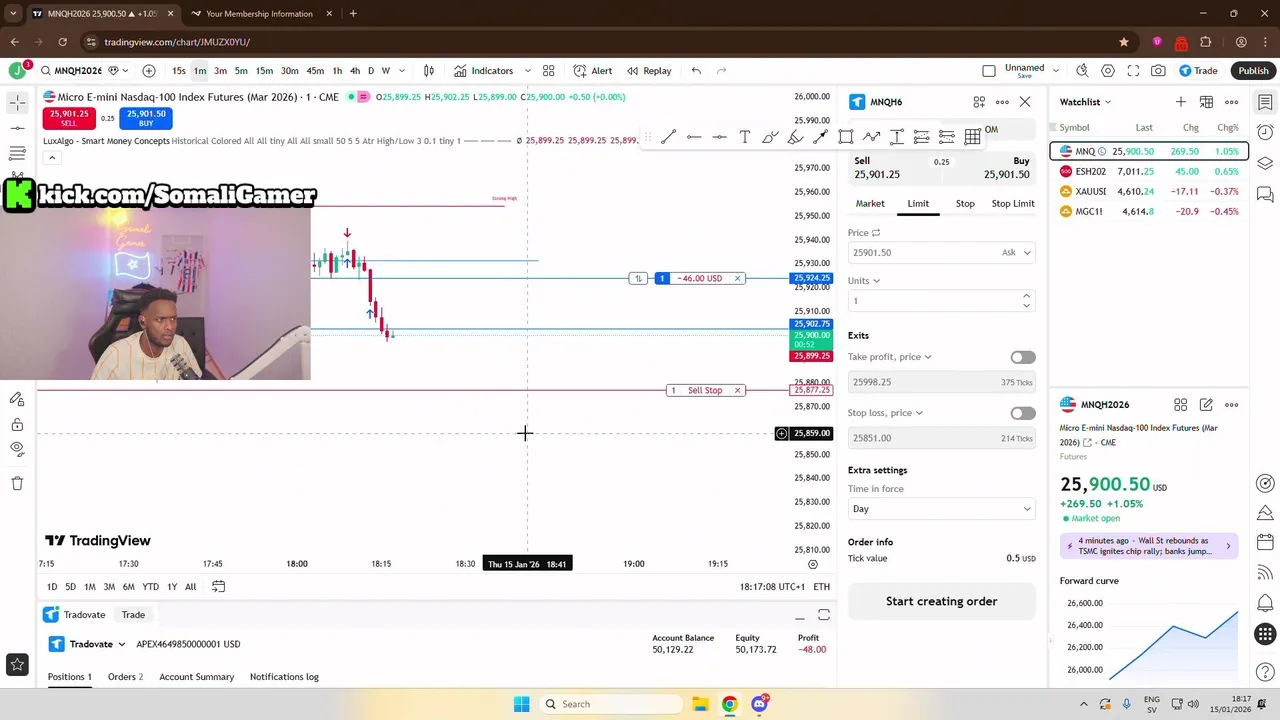1280x720 pixels.
Task: Select the 5D date range
Action: click(70, 587)
